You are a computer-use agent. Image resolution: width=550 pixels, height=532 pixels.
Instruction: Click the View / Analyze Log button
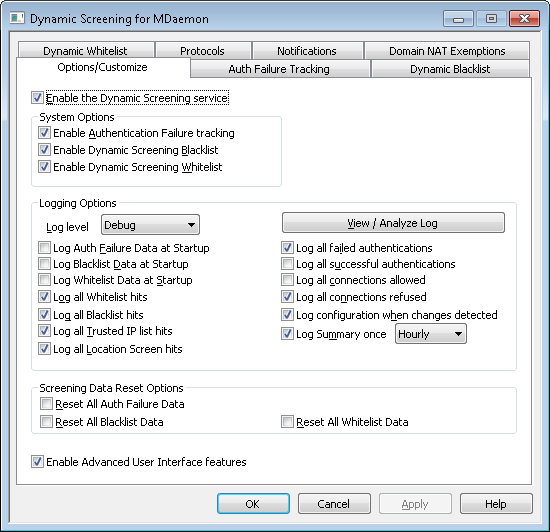coord(393,223)
